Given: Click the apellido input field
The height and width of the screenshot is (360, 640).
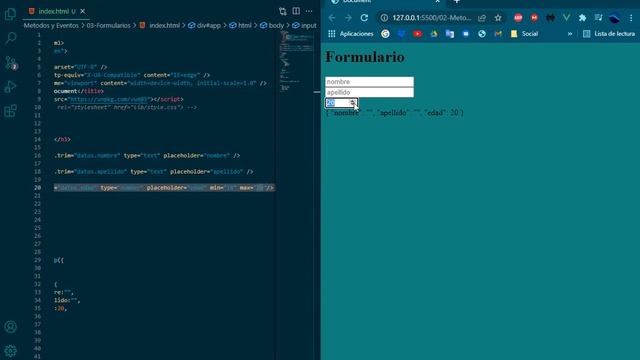Looking at the screenshot, I should pyautogui.click(x=369, y=92).
